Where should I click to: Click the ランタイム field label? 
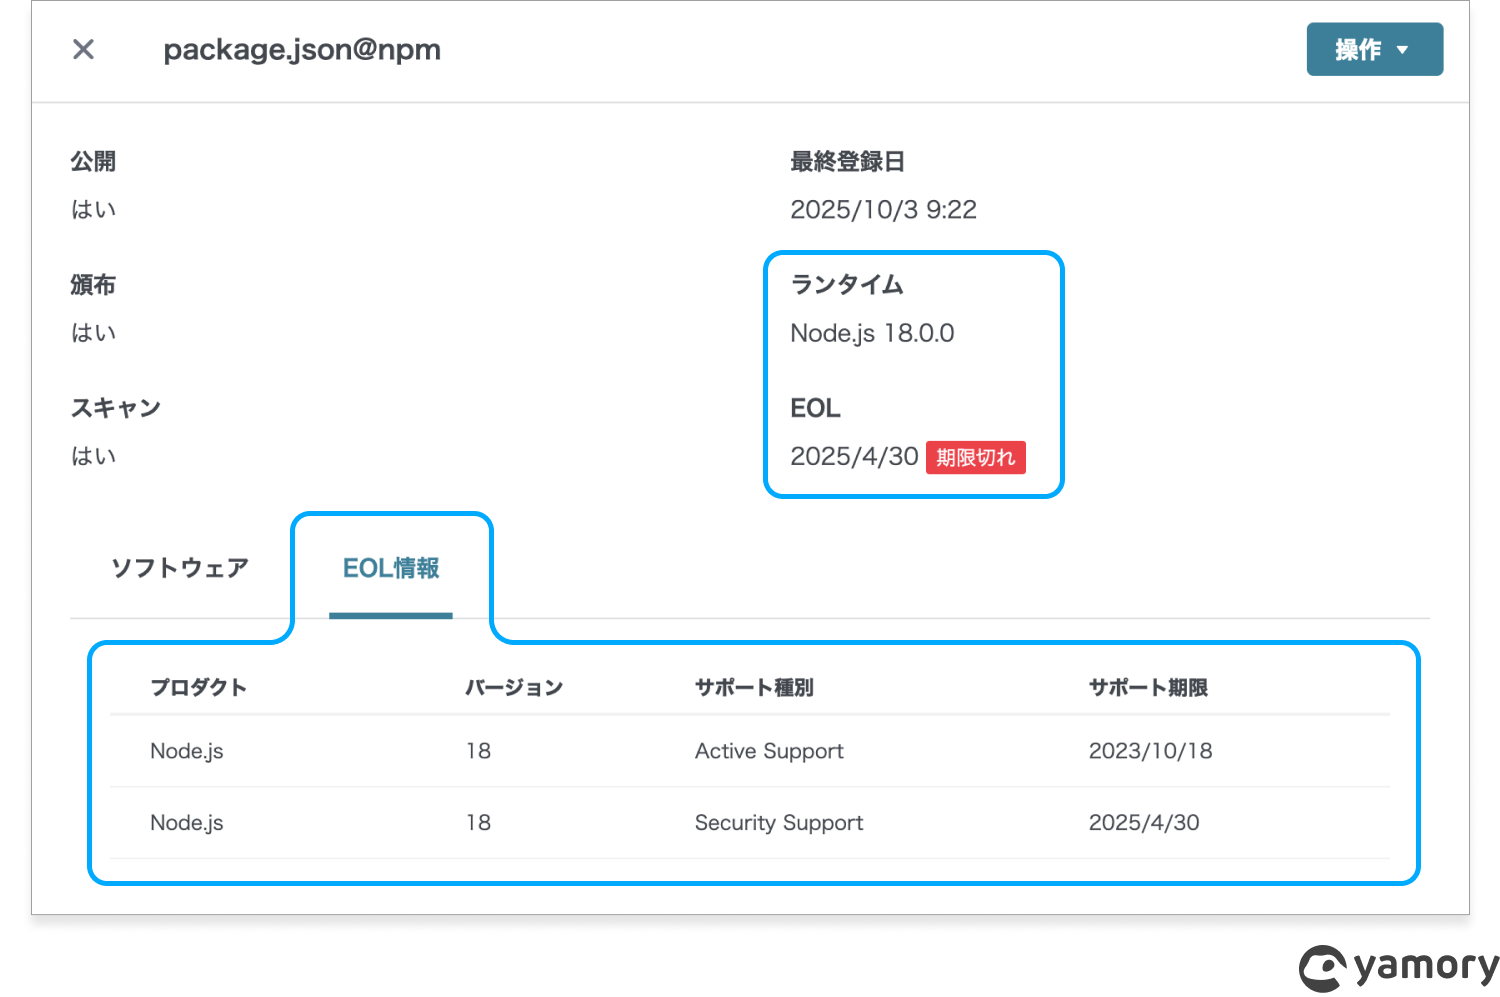point(847,285)
